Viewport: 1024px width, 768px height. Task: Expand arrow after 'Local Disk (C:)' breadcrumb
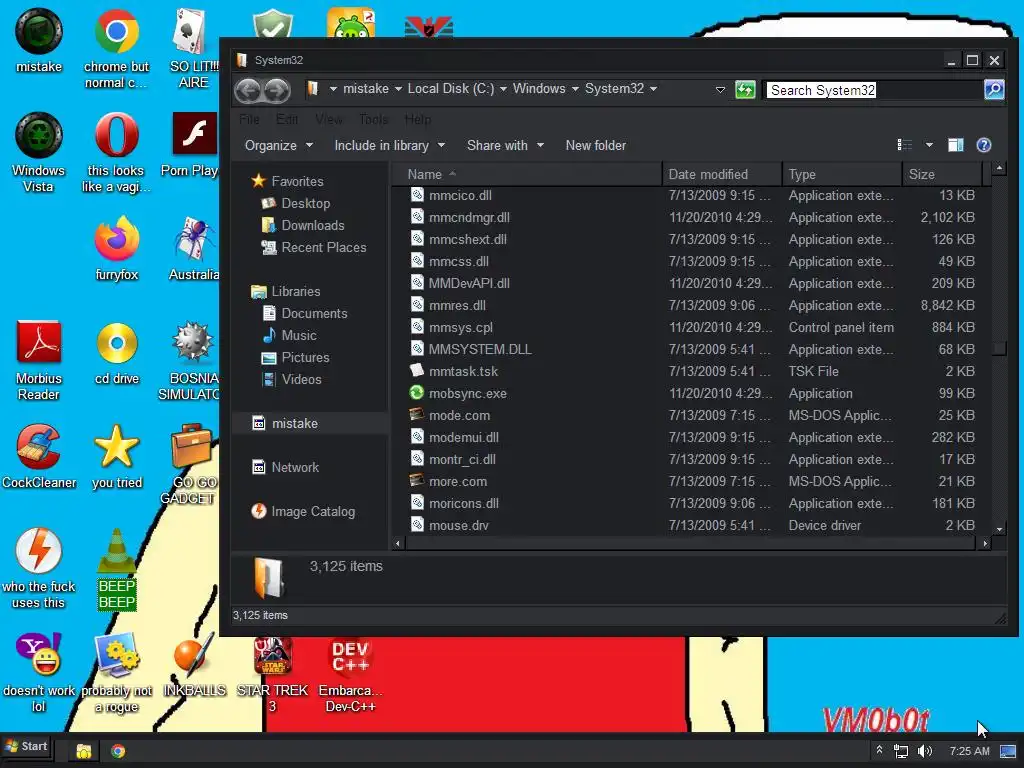coord(503,89)
